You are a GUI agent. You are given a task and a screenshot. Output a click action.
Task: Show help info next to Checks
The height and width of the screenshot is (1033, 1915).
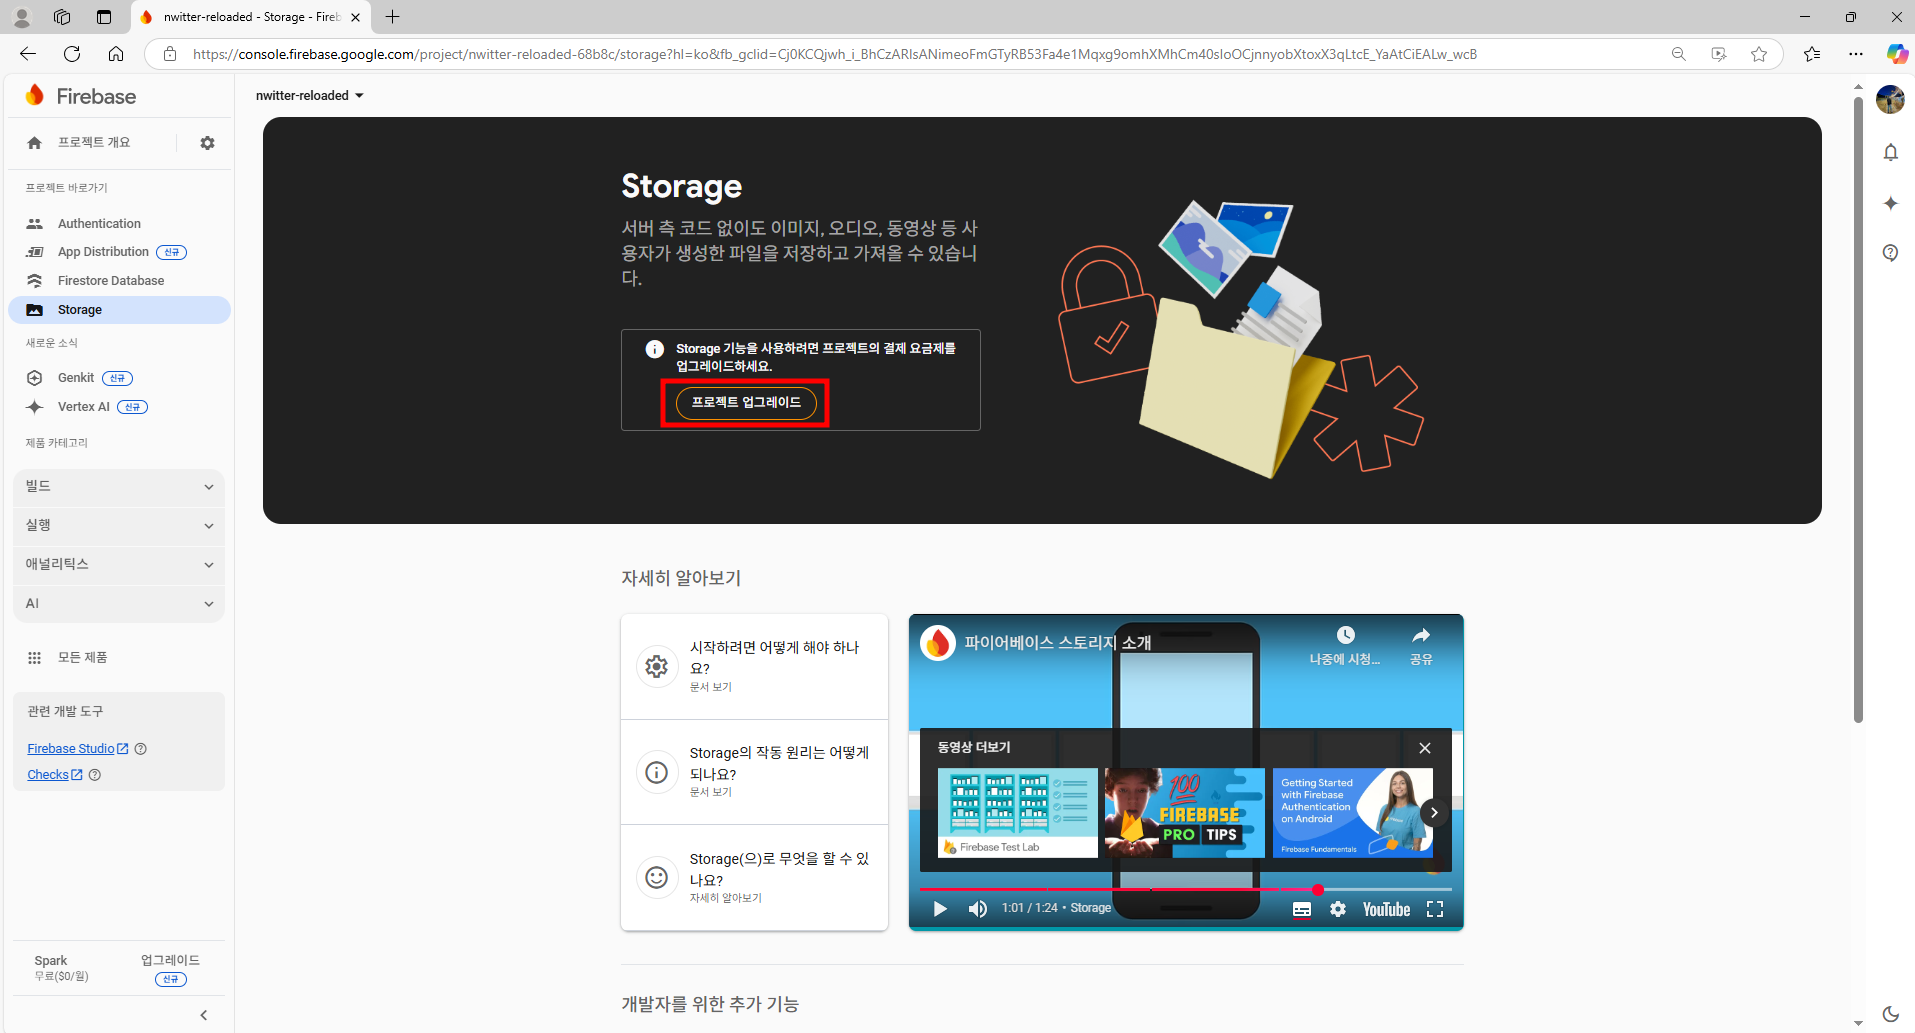point(95,774)
